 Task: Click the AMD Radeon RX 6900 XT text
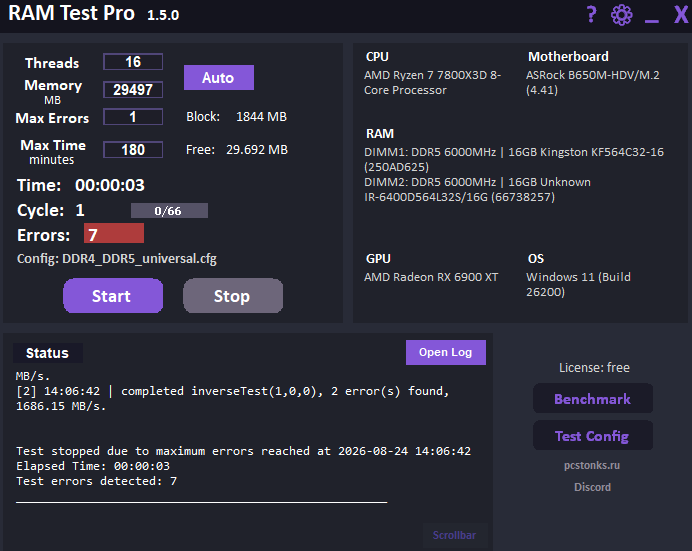[x=431, y=277]
